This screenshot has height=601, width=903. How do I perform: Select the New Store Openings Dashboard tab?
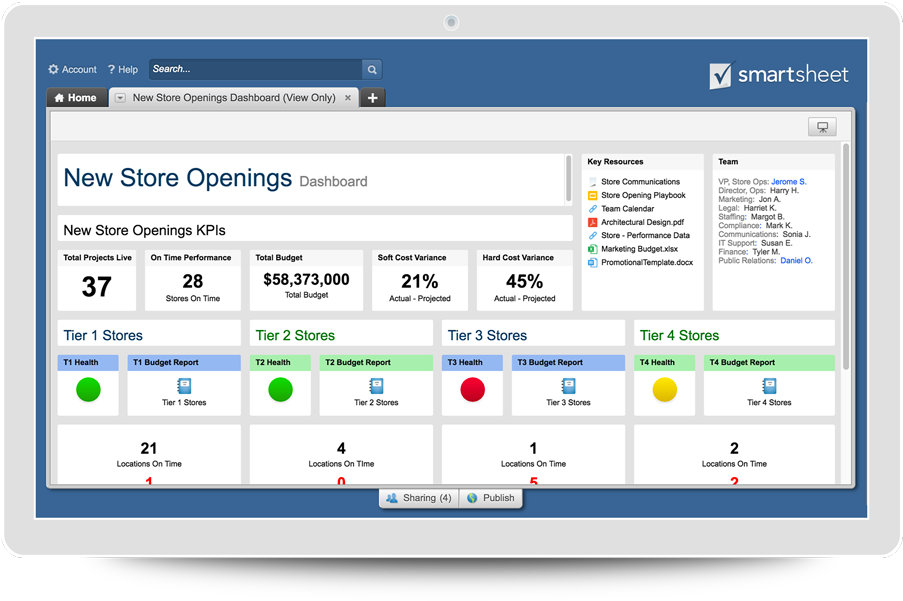tap(234, 98)
